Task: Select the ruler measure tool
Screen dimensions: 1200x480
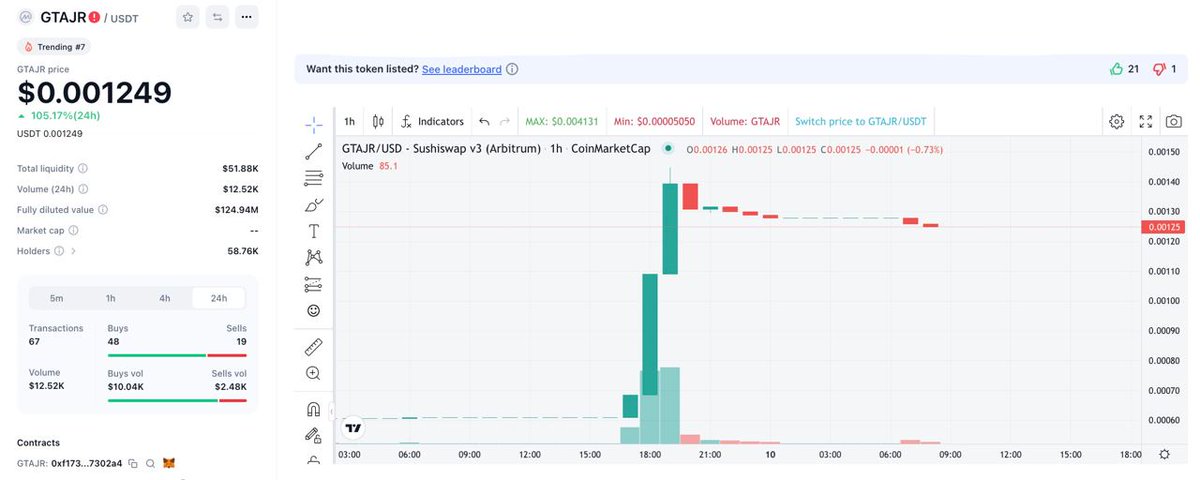Action: tap(314, 347)
